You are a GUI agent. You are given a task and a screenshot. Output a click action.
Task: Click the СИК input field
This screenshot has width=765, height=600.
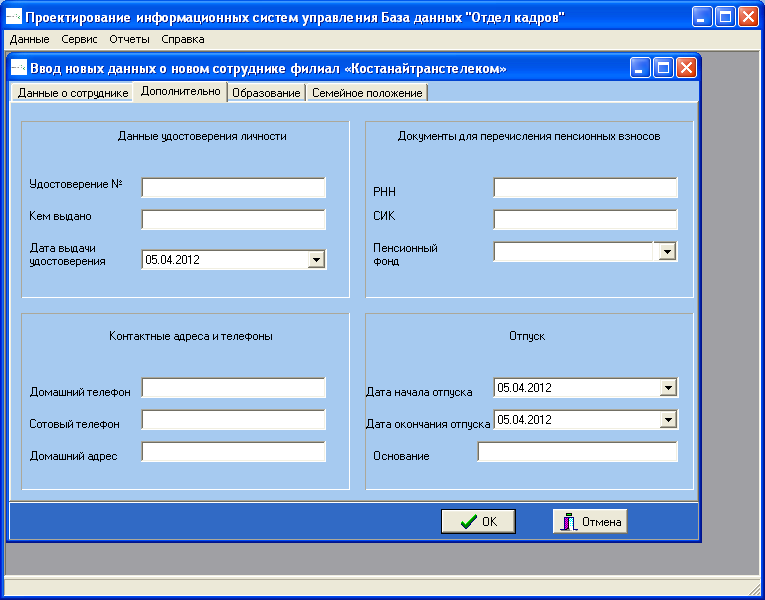(585, 220)
